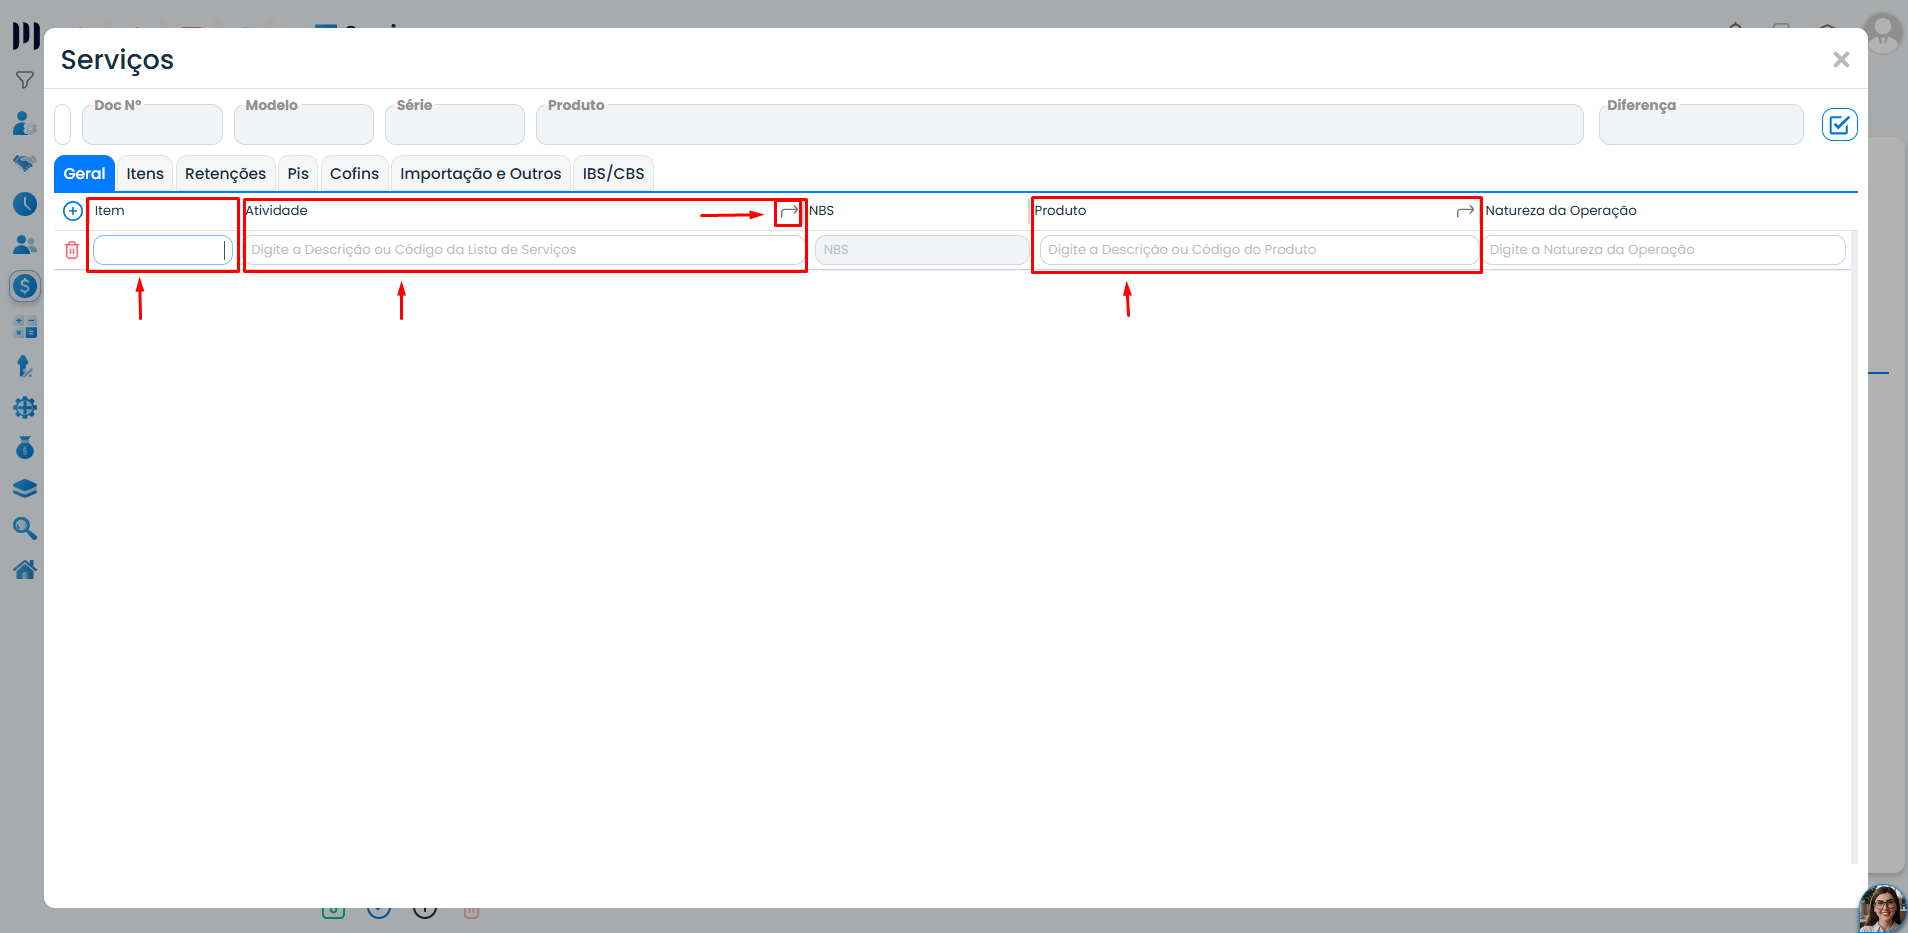Open the IBS/CBS tab
This screenshot has height=933, width=1908.
click(x=613, y=174)
